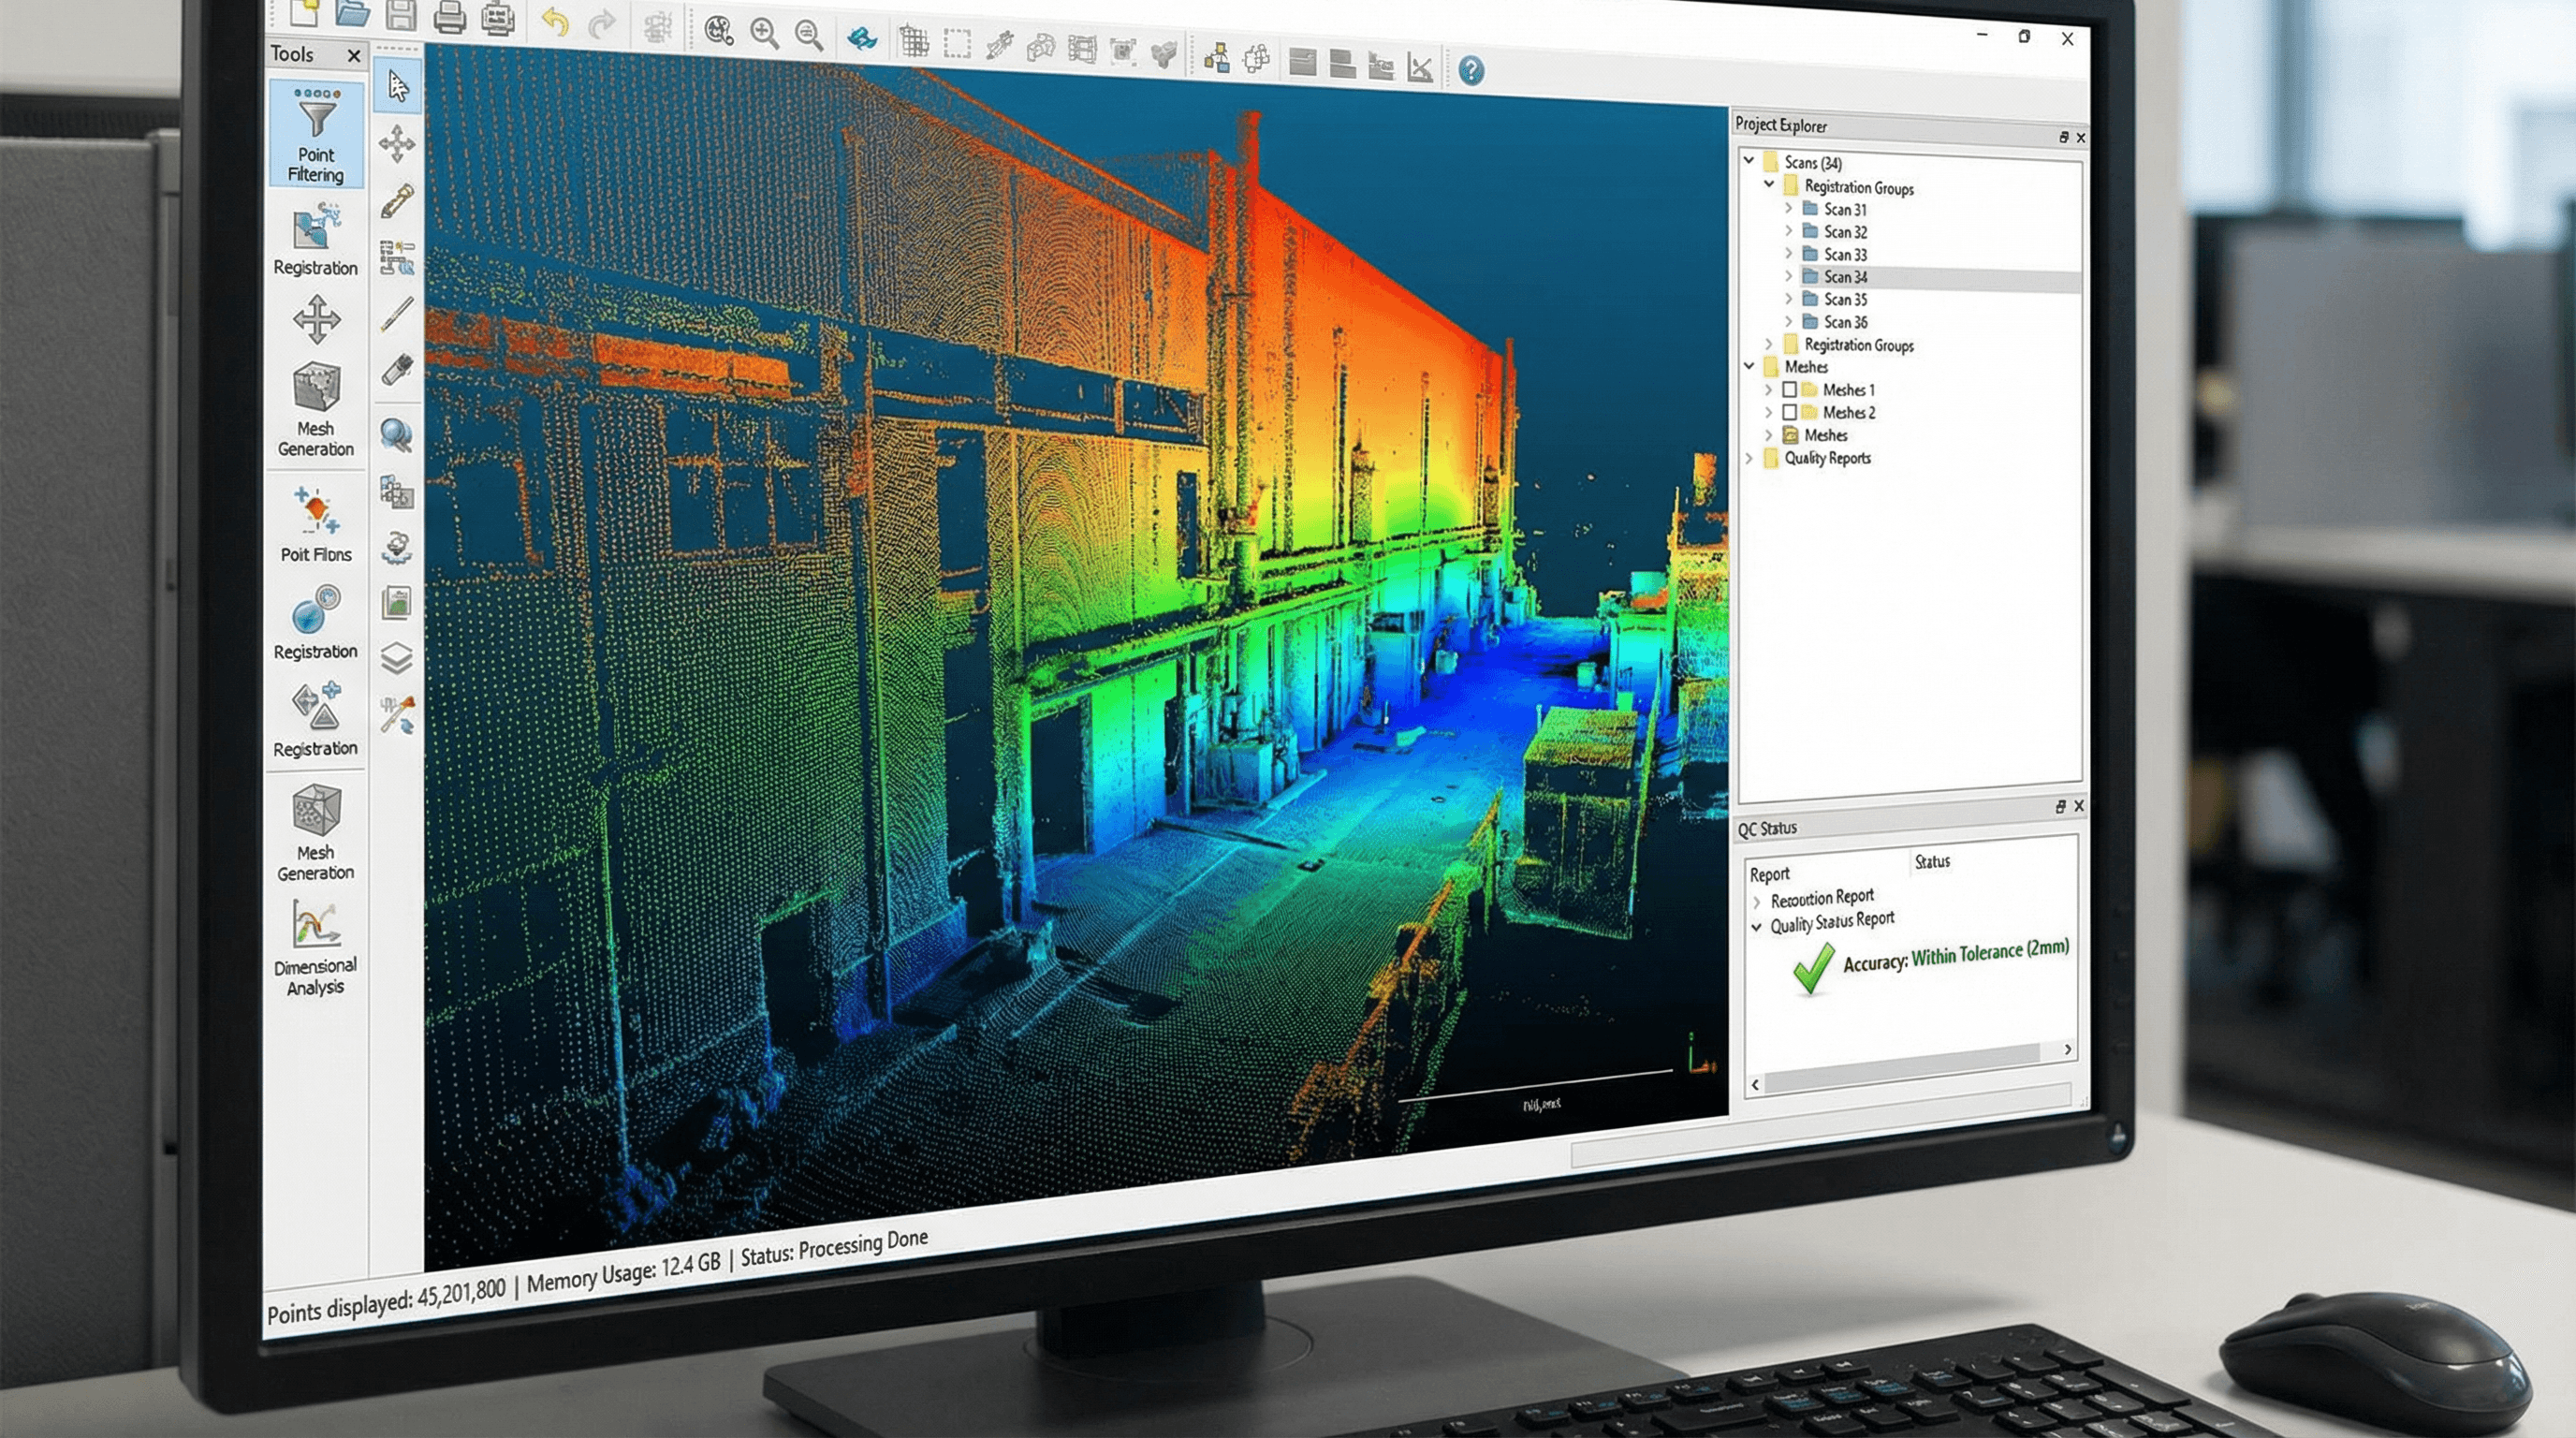This screenshot has width=2576, height=1438.
Task: Select Scan 34 in Project Explorer
Action: click(x=1845, y=277)
